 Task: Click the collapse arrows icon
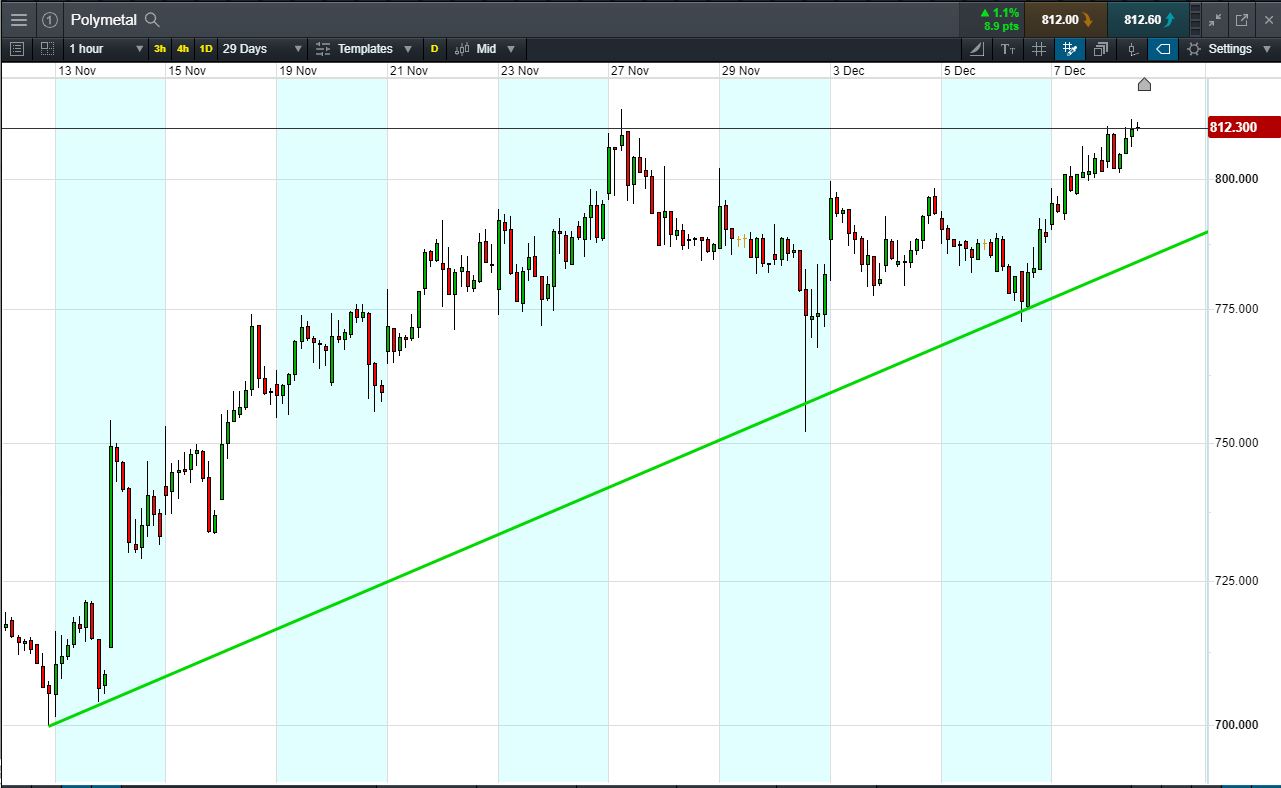coord(1215,20)
